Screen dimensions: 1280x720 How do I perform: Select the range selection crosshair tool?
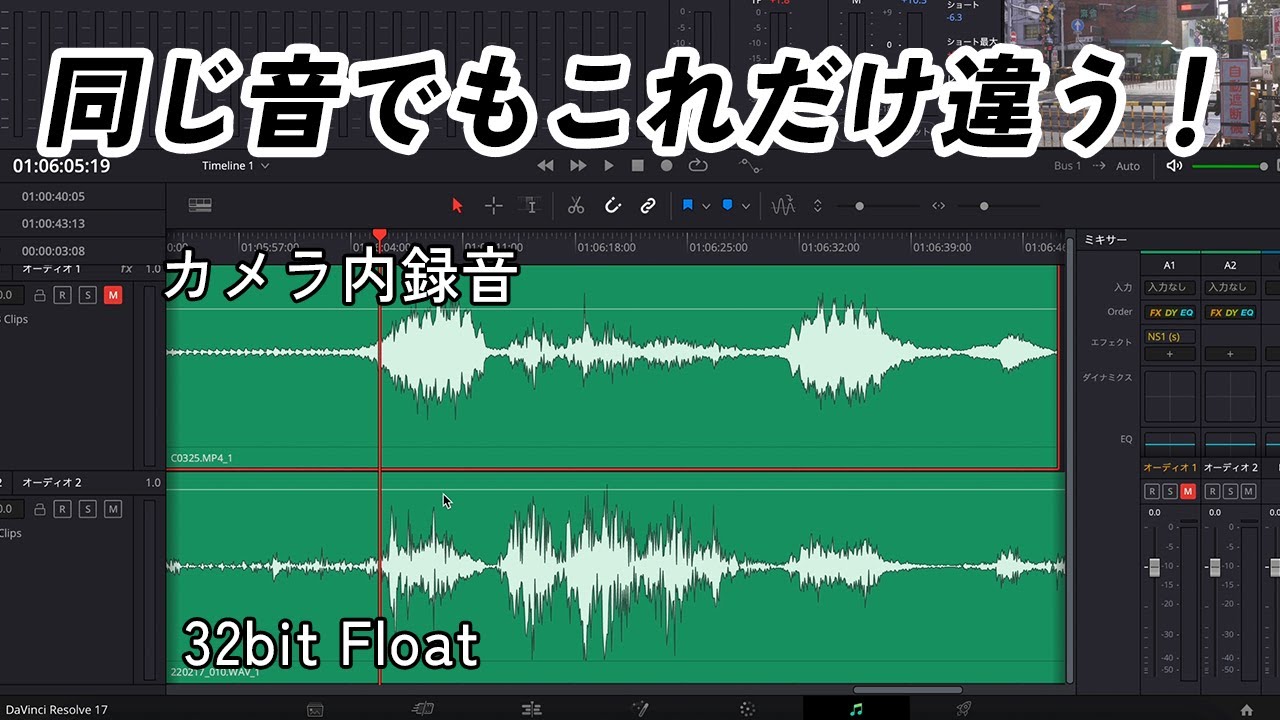(x=493, y=205)
